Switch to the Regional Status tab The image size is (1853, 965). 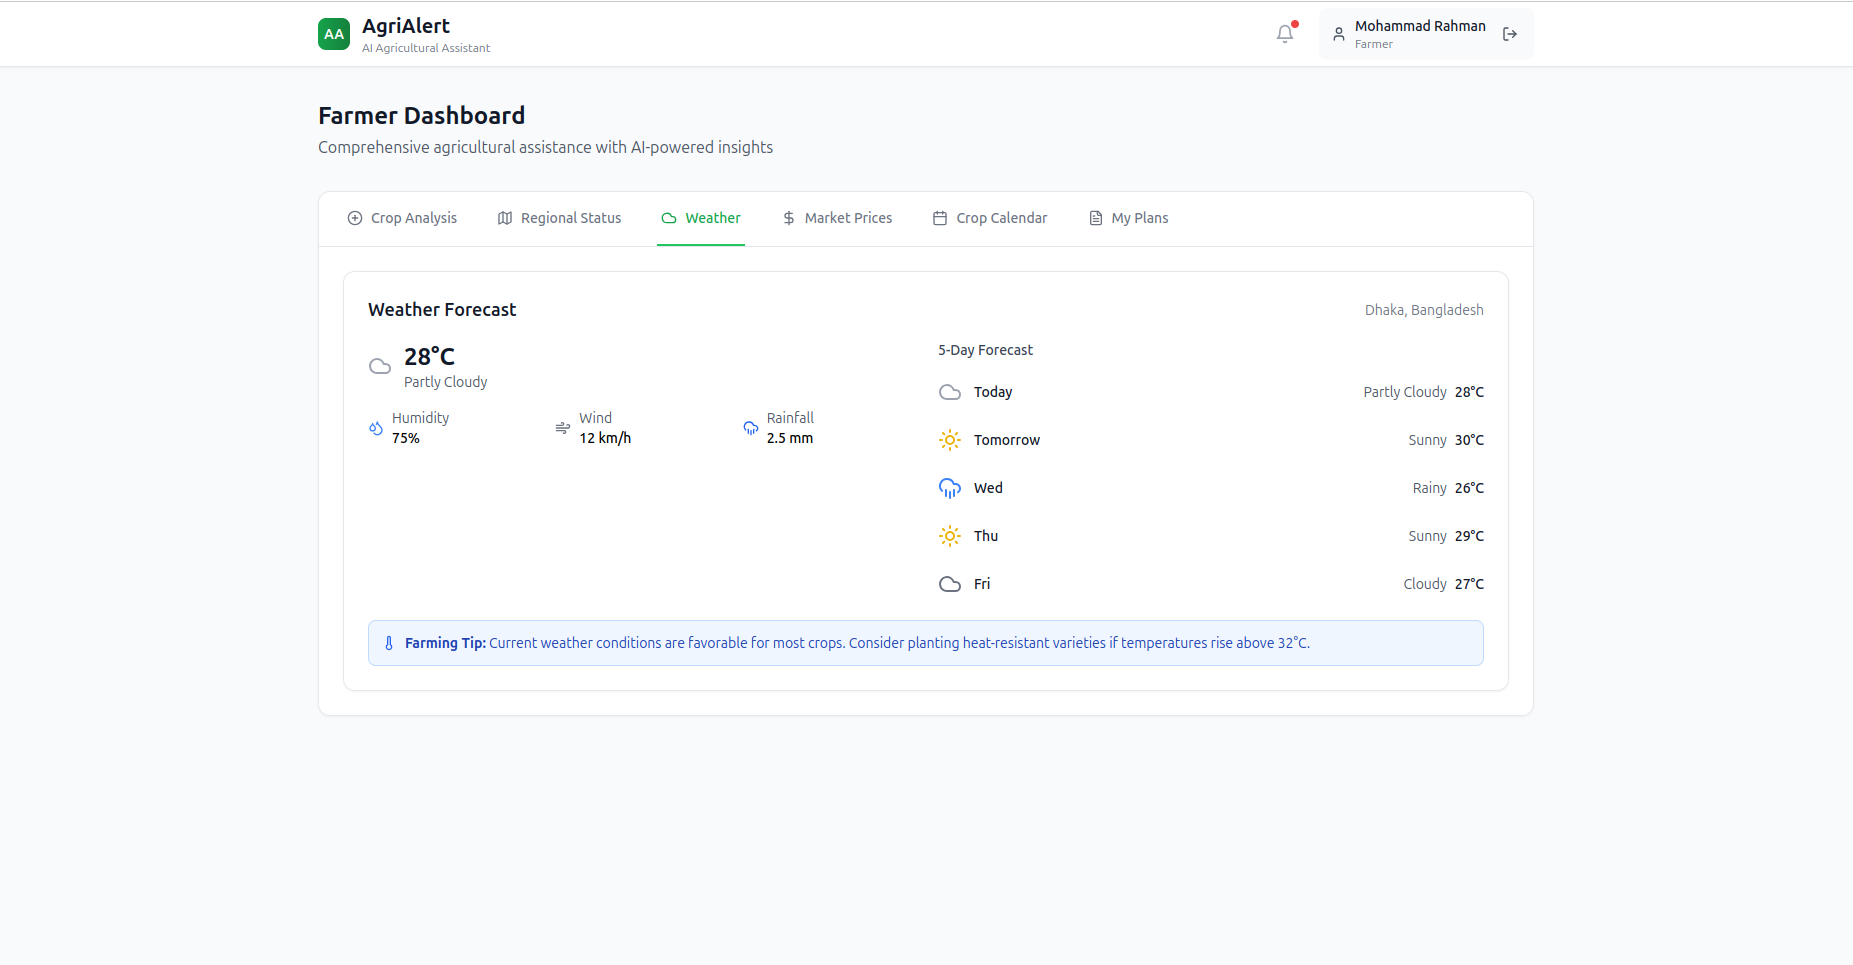pos(559,218)
